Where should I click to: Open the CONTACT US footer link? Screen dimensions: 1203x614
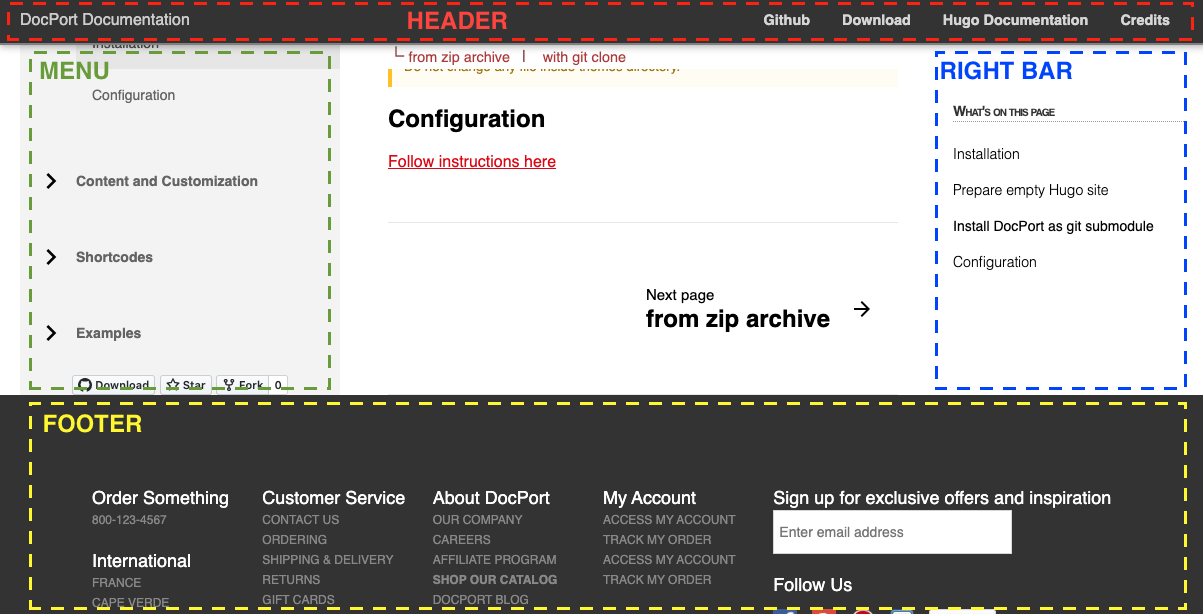tap(300, 520)
